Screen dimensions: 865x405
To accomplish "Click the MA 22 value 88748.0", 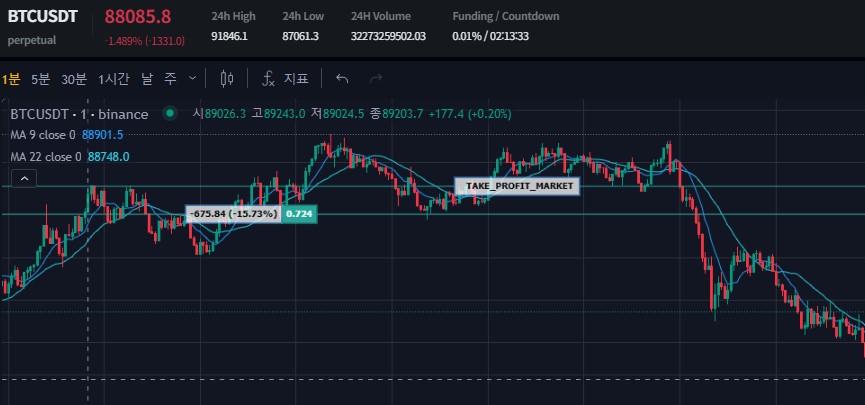I will pyautogui.click(x=109, y=157).
